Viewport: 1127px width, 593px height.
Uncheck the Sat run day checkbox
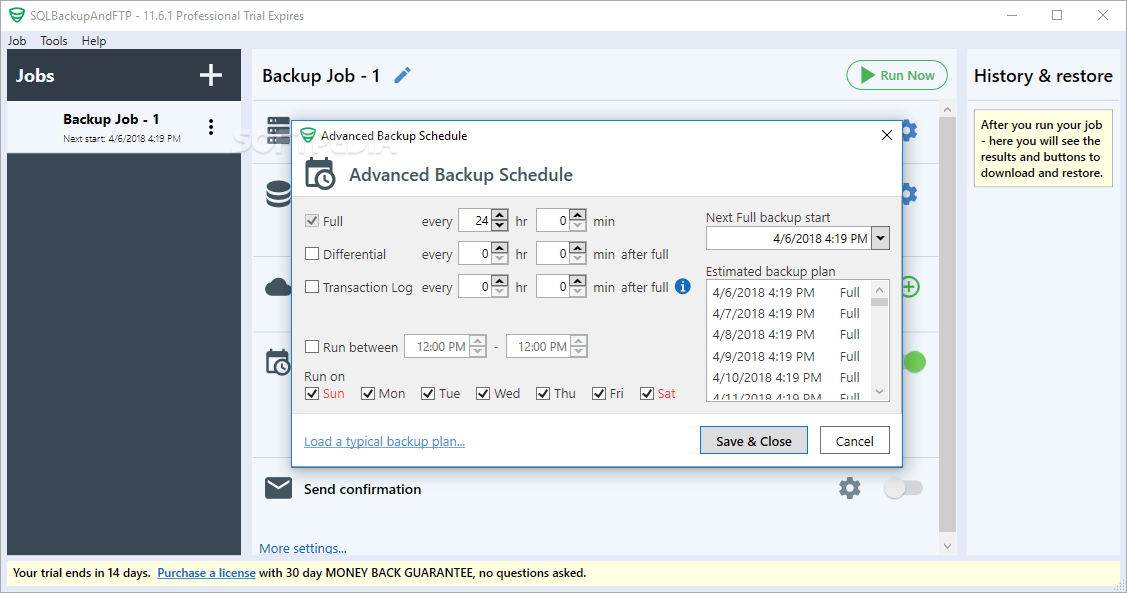click(x=646, y=393)
